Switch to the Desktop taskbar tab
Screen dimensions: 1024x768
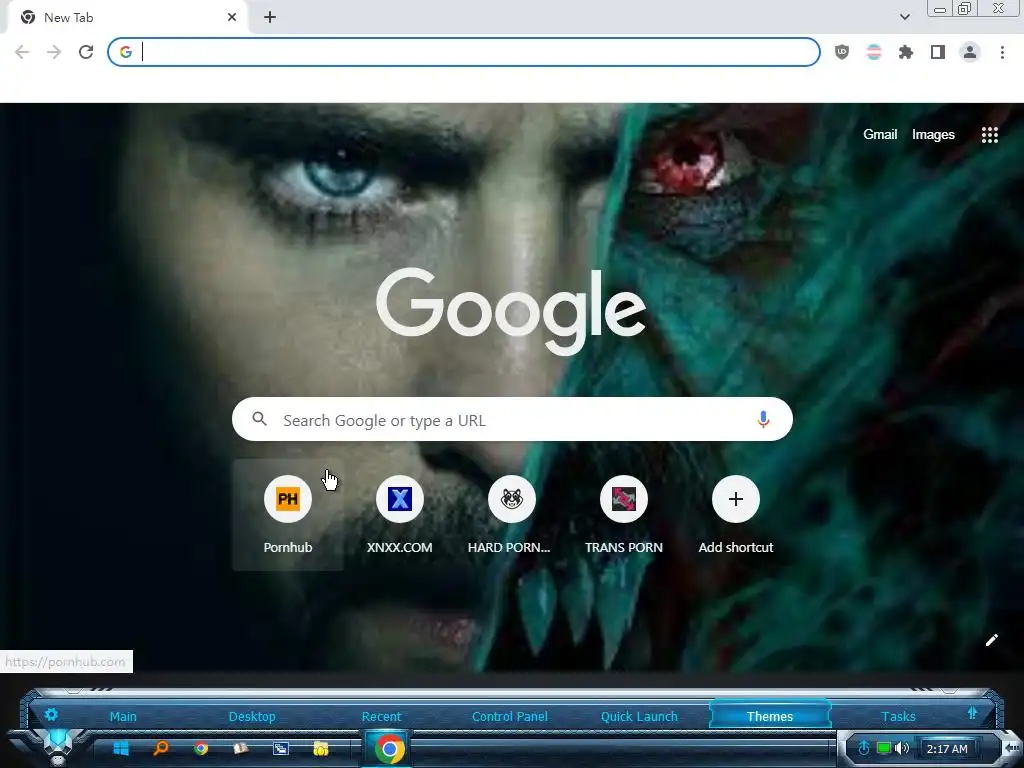252,716
